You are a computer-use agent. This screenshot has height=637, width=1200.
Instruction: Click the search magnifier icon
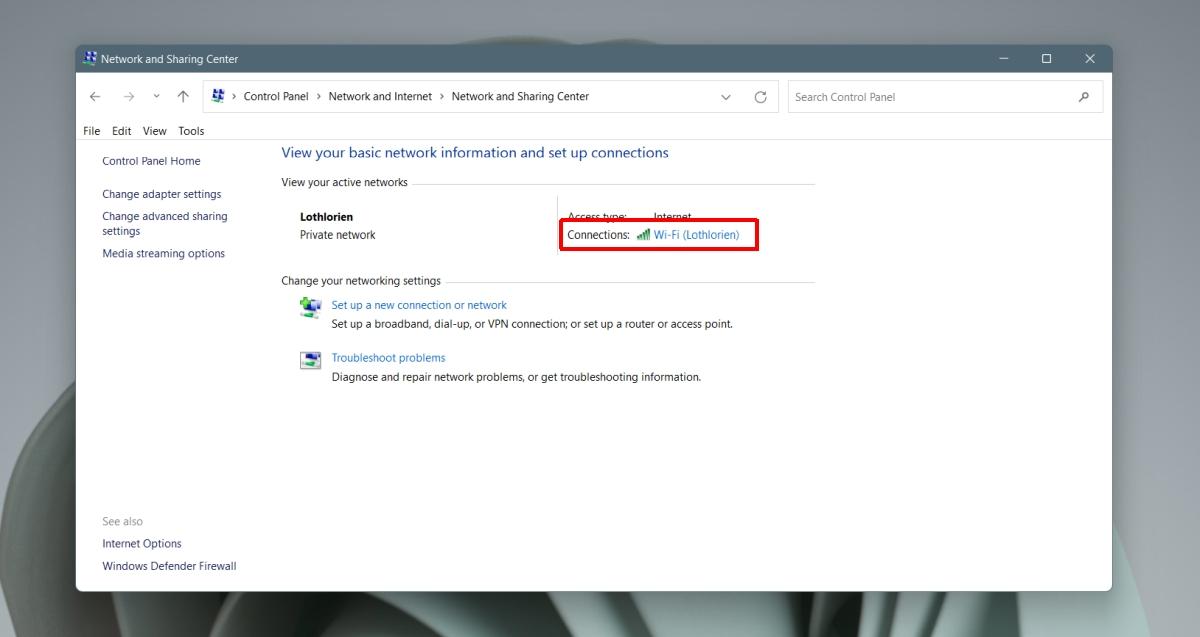click(x=1084, y=97)
